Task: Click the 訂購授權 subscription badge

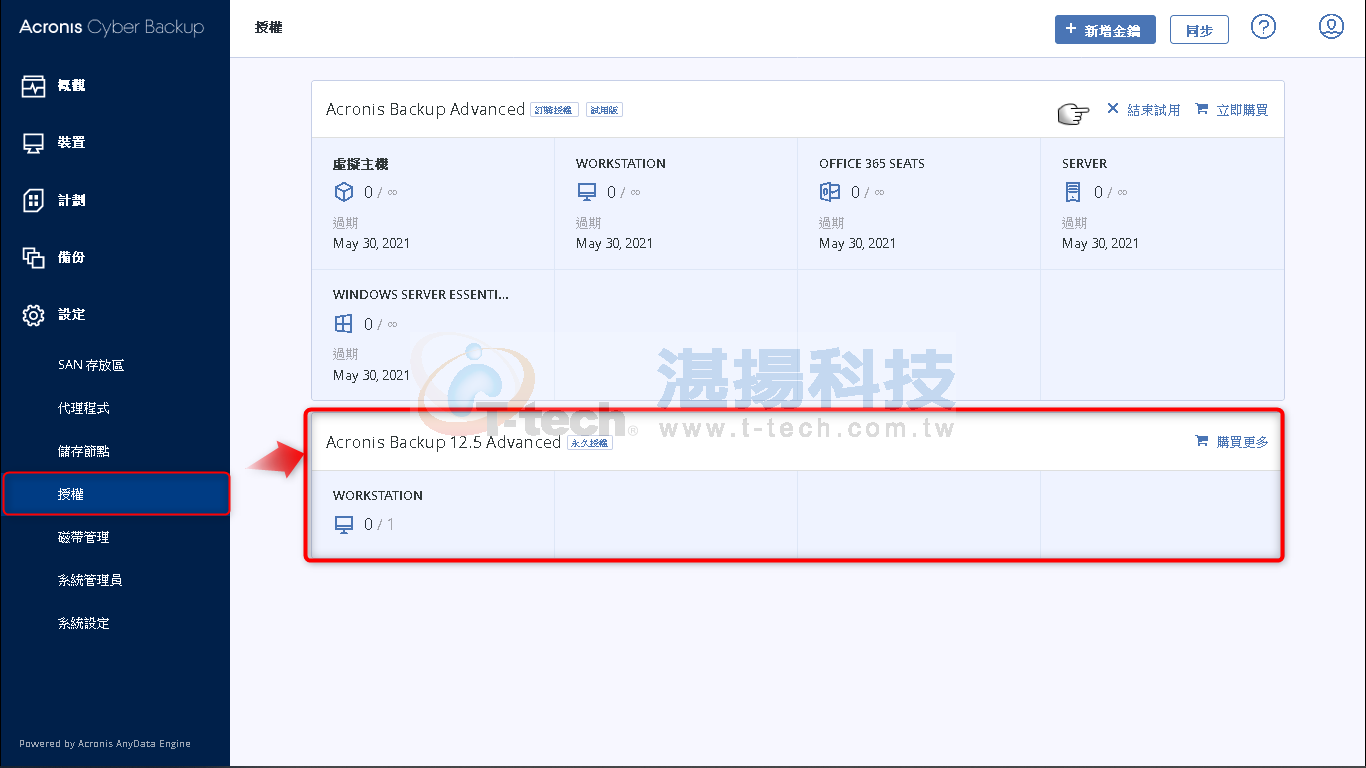Action: pyautogui.click(x=554, y=110)
